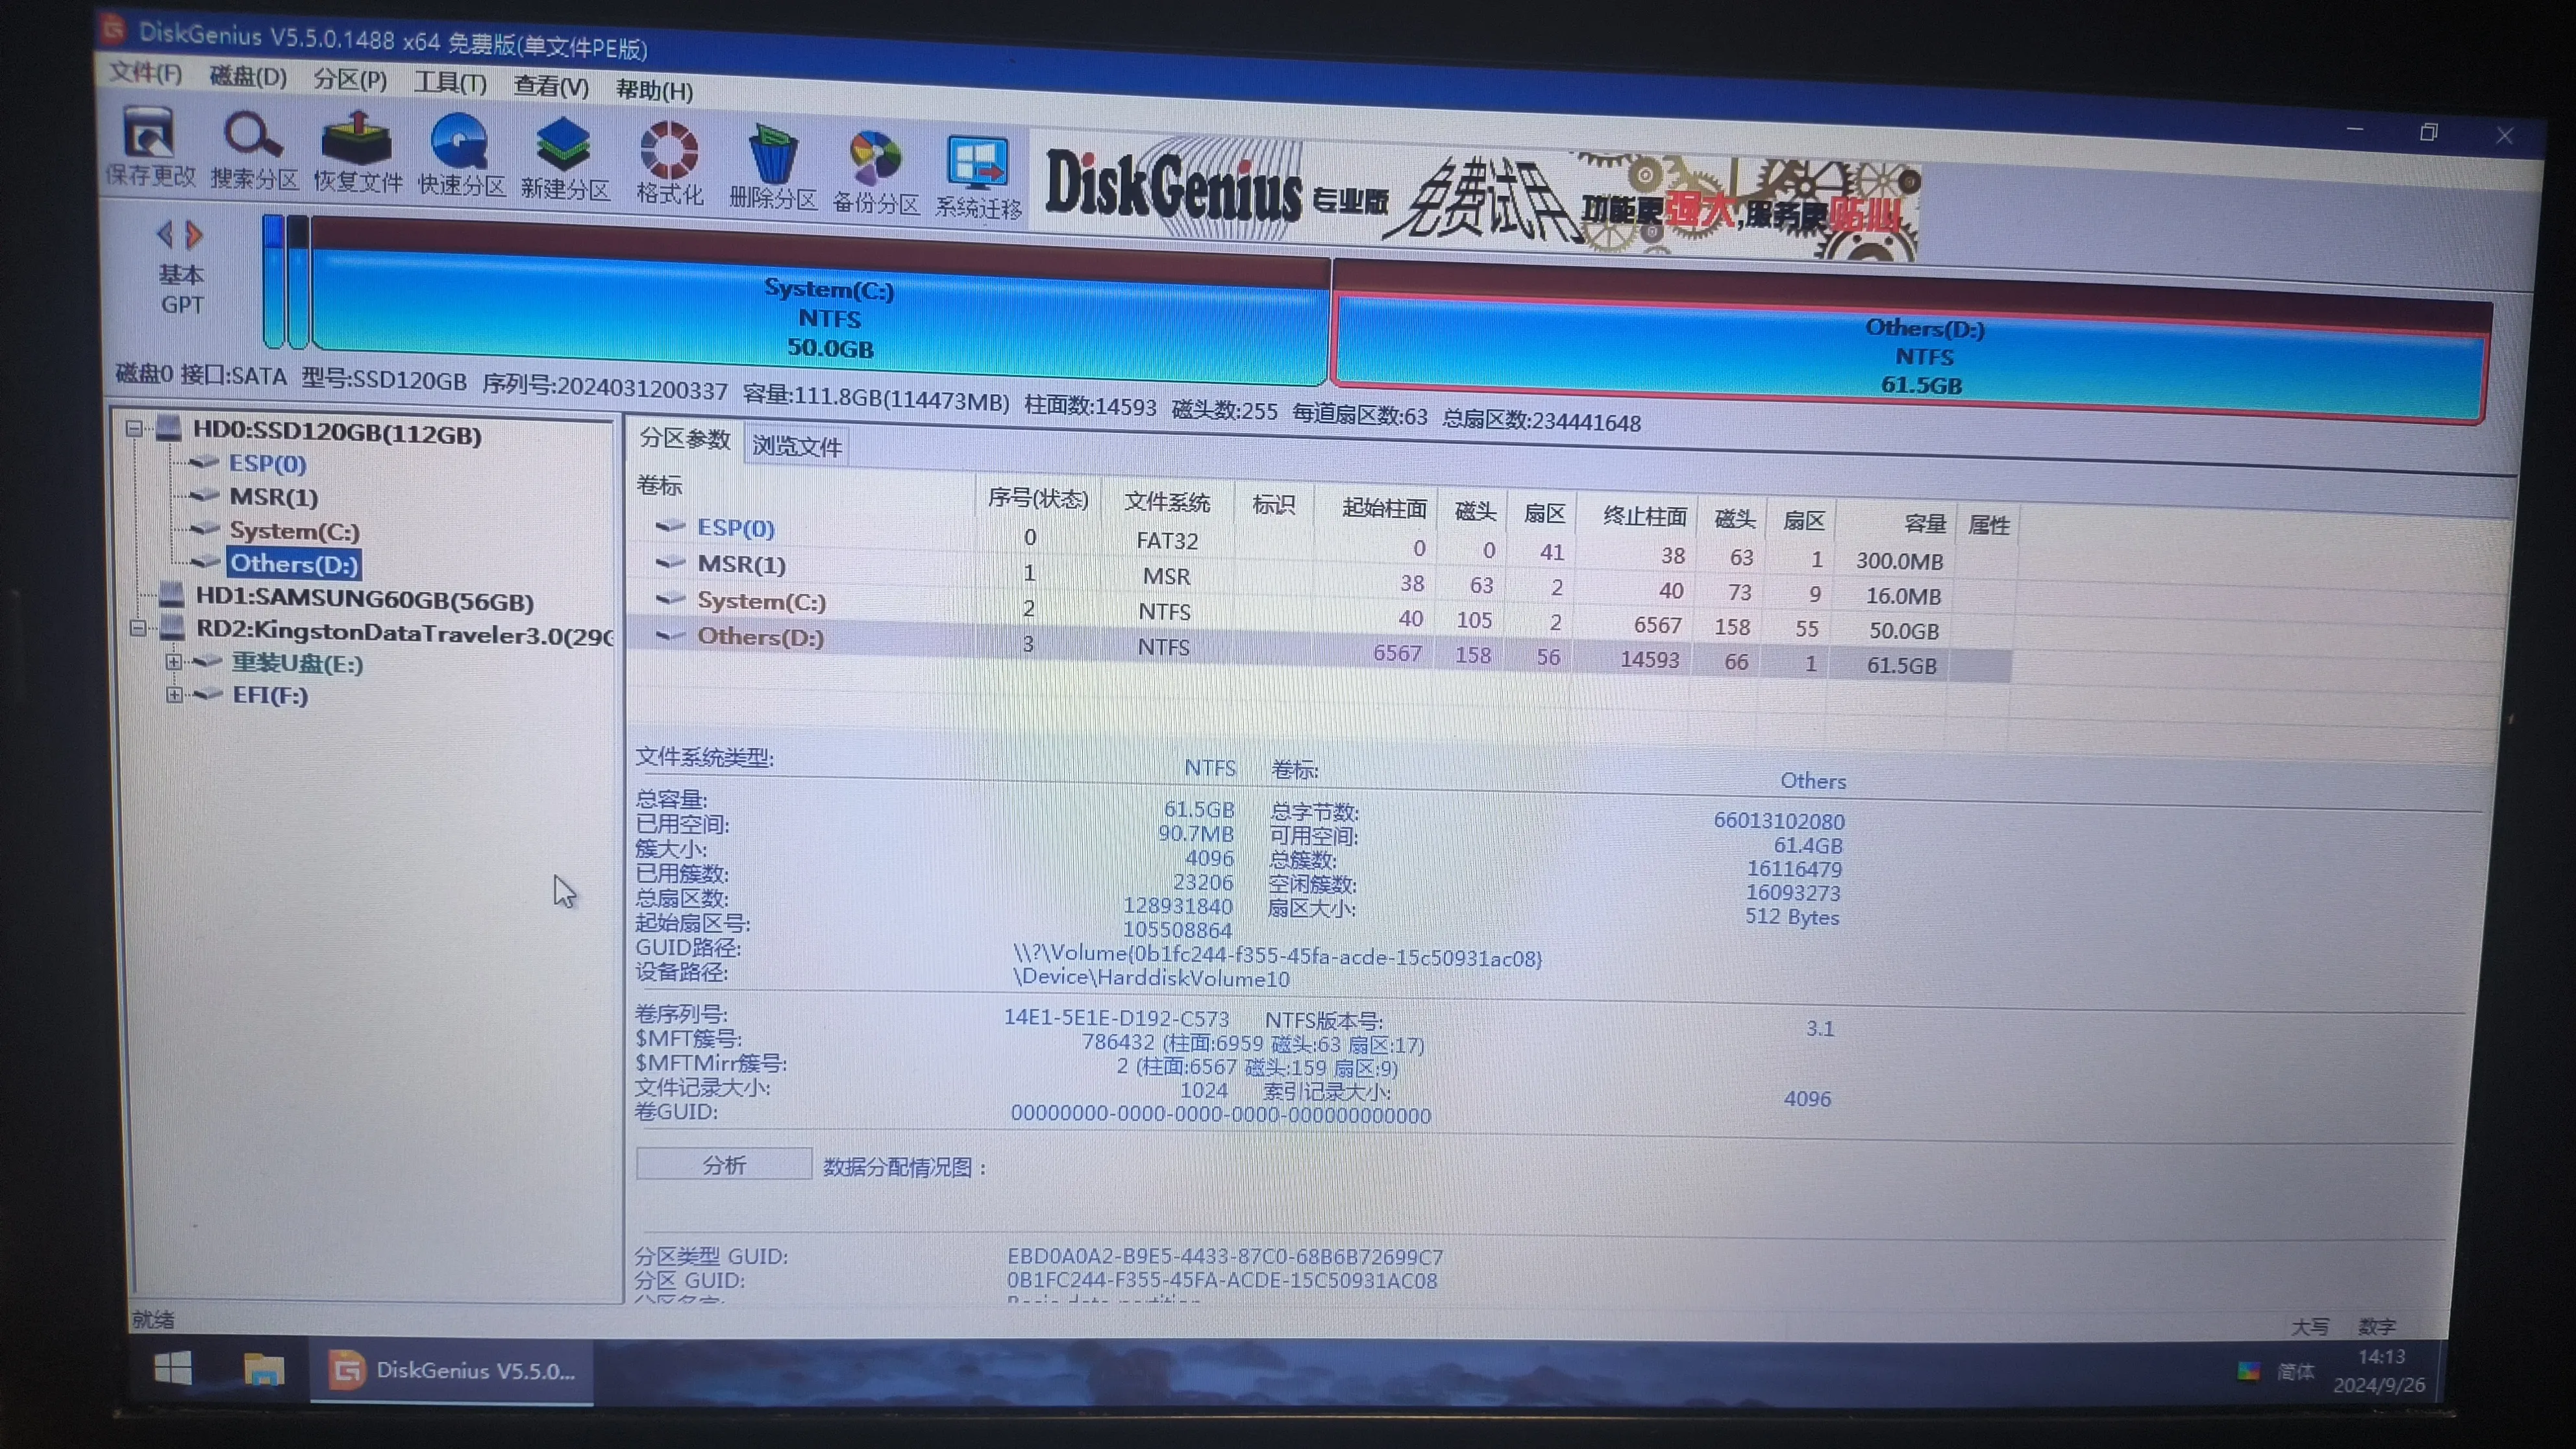2576x1449 pixels.
Task: Open the 帮助(H) menu
Action: coord(654,90)
